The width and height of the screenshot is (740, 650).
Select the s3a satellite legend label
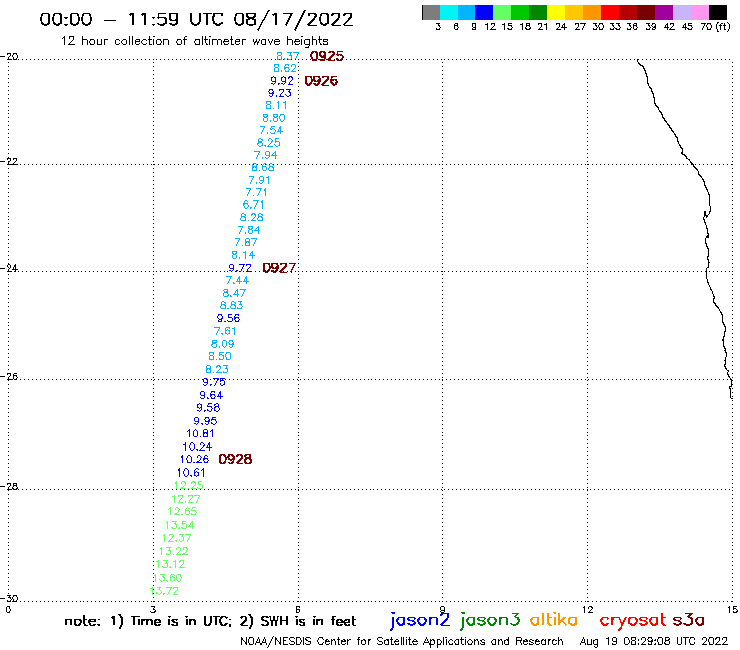tap(688, 620)
